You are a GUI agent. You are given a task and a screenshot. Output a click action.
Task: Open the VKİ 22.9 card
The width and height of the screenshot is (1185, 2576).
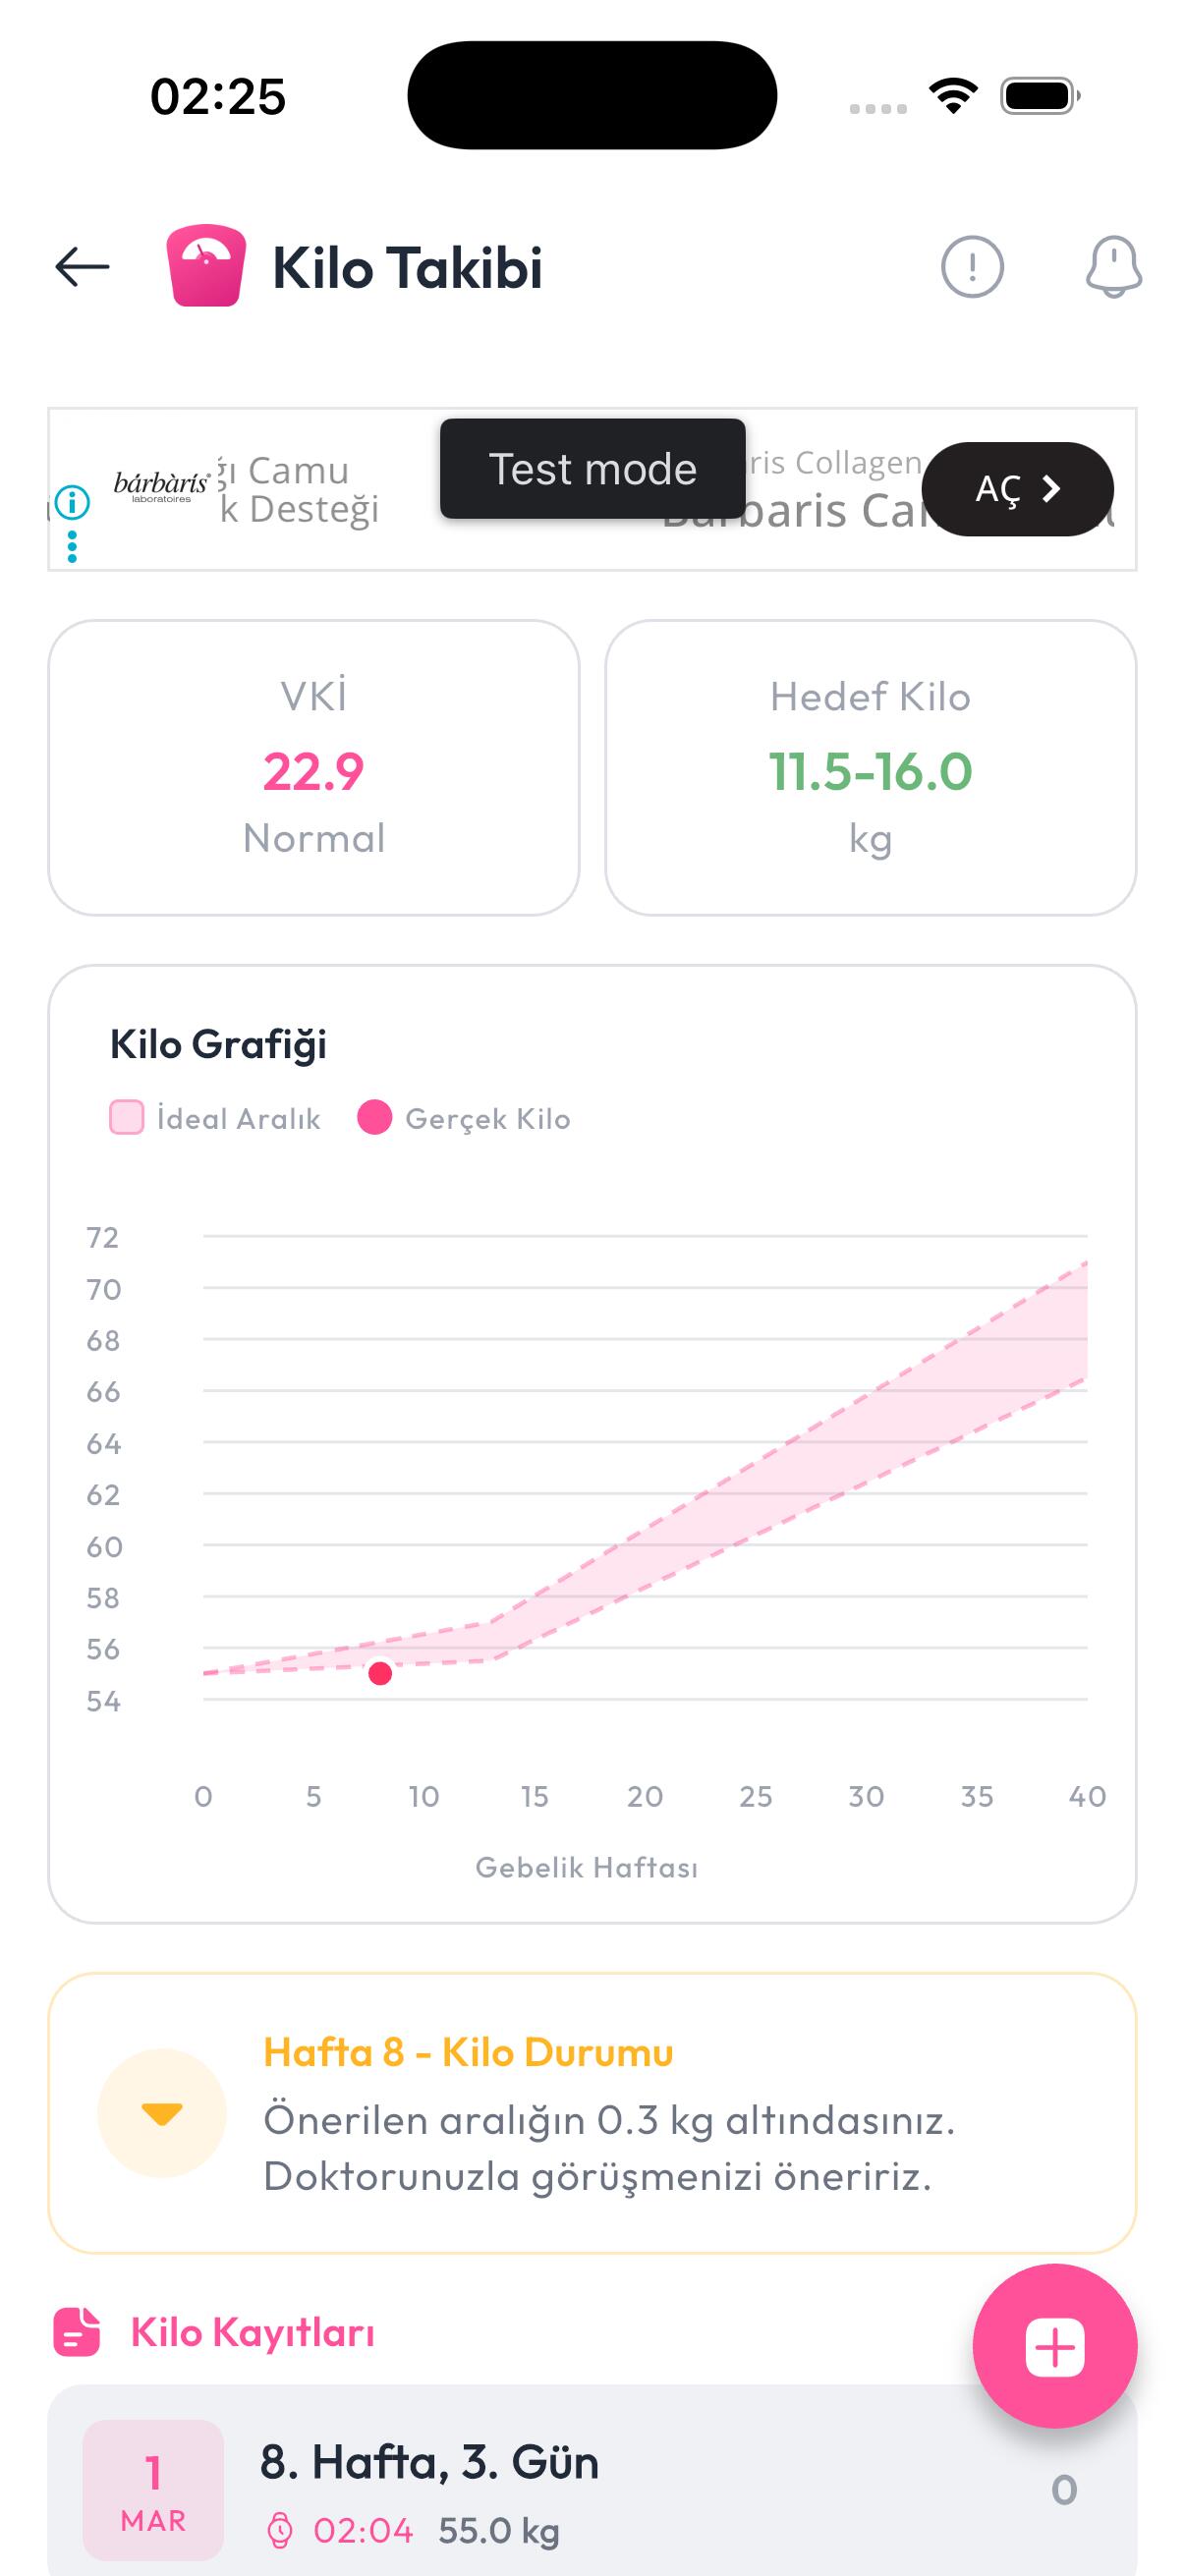[x=314, y=768]
